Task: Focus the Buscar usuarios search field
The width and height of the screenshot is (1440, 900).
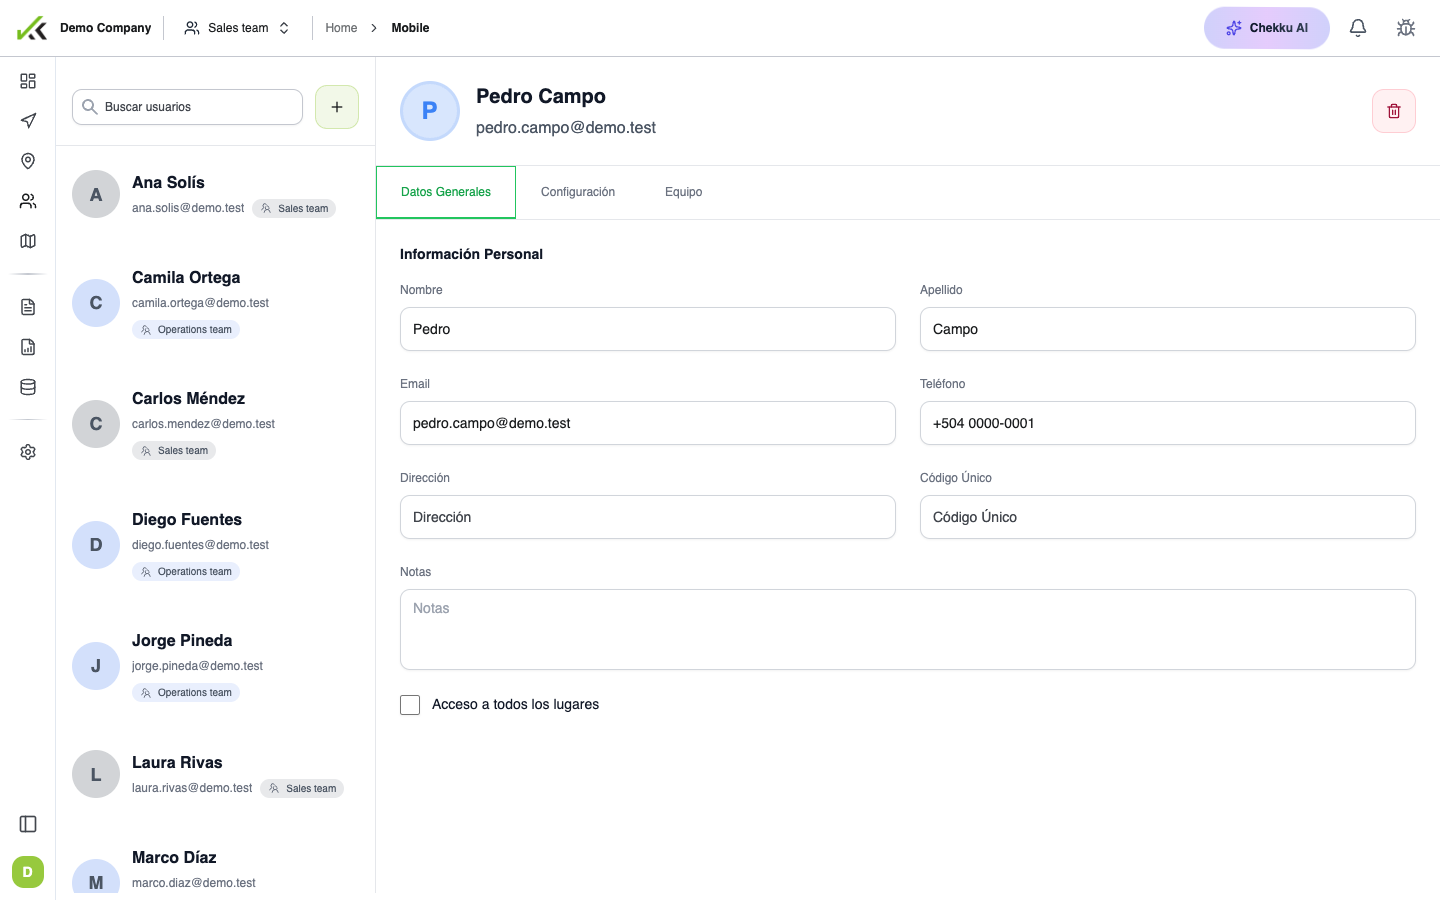Action: (187, 107)
